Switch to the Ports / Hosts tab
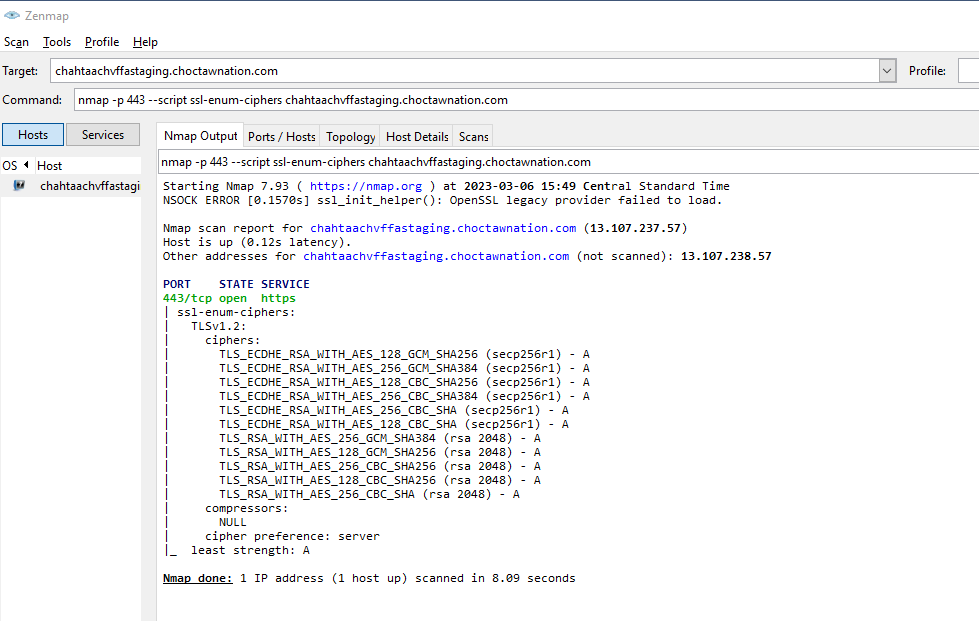The image size is (979, 621). (x=282, y=137)
